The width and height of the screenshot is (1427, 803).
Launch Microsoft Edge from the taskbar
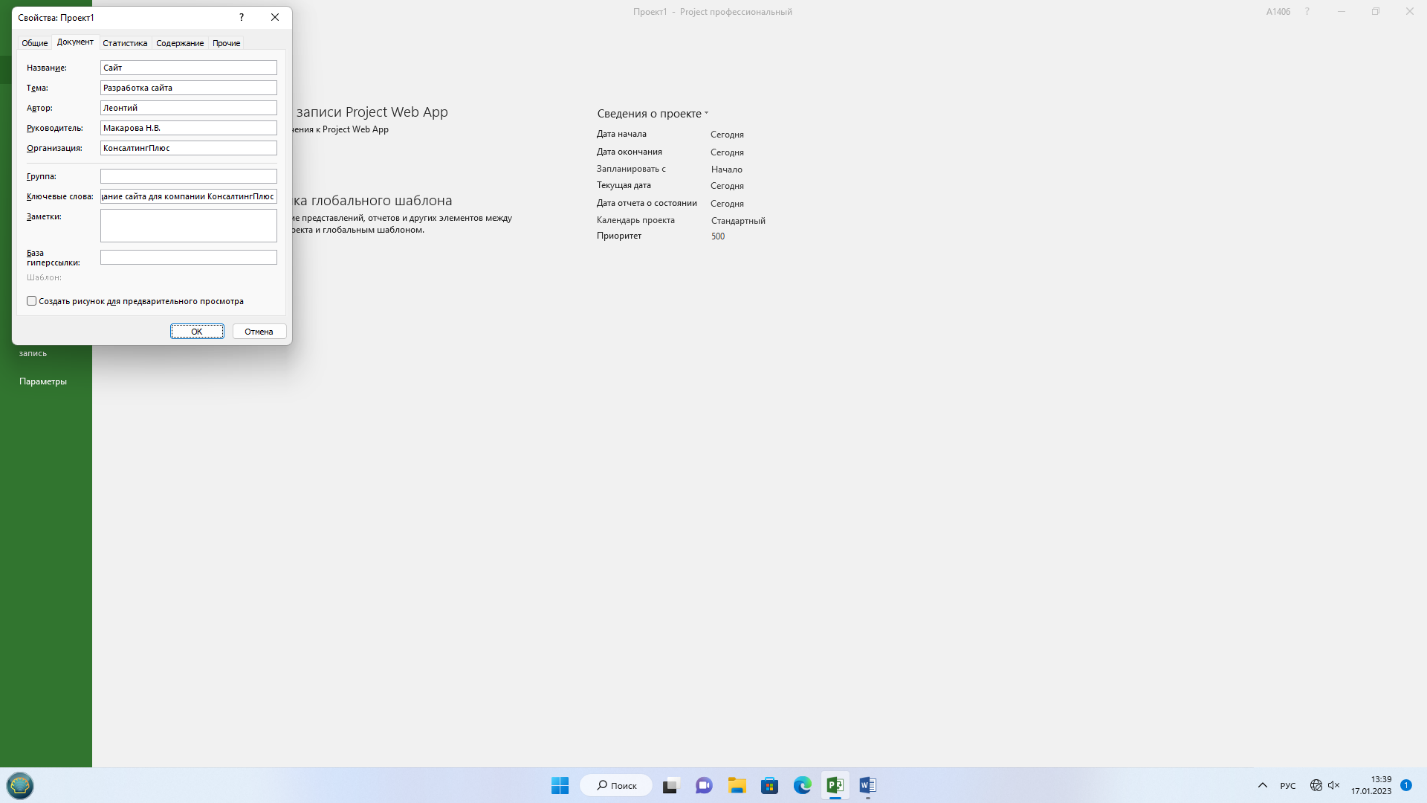point(802,785)
